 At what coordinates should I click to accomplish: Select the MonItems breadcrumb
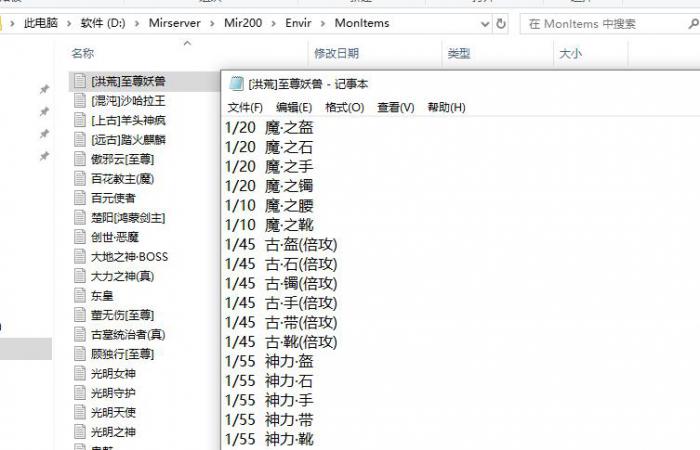point(362,23)
